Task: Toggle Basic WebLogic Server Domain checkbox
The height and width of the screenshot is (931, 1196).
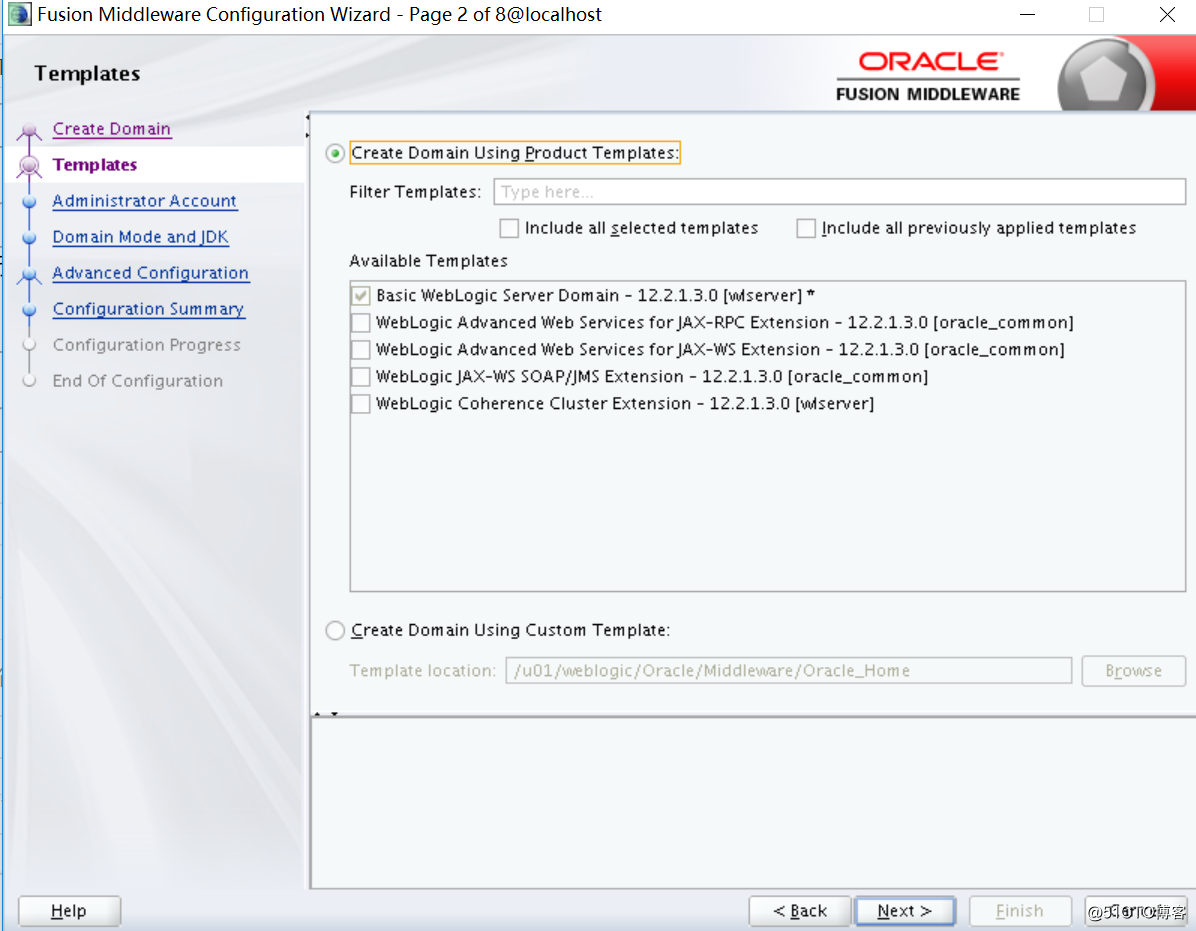Action: (361, 296)
